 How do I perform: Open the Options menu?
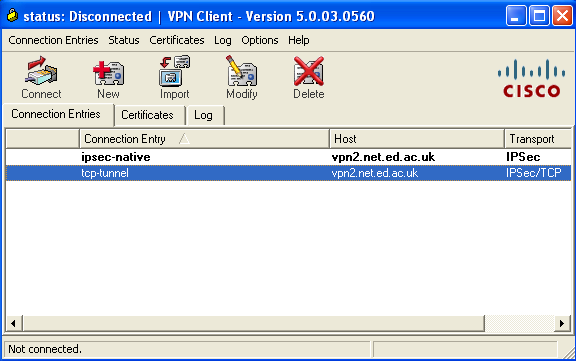pyautogui.click(x=260, y=40)
